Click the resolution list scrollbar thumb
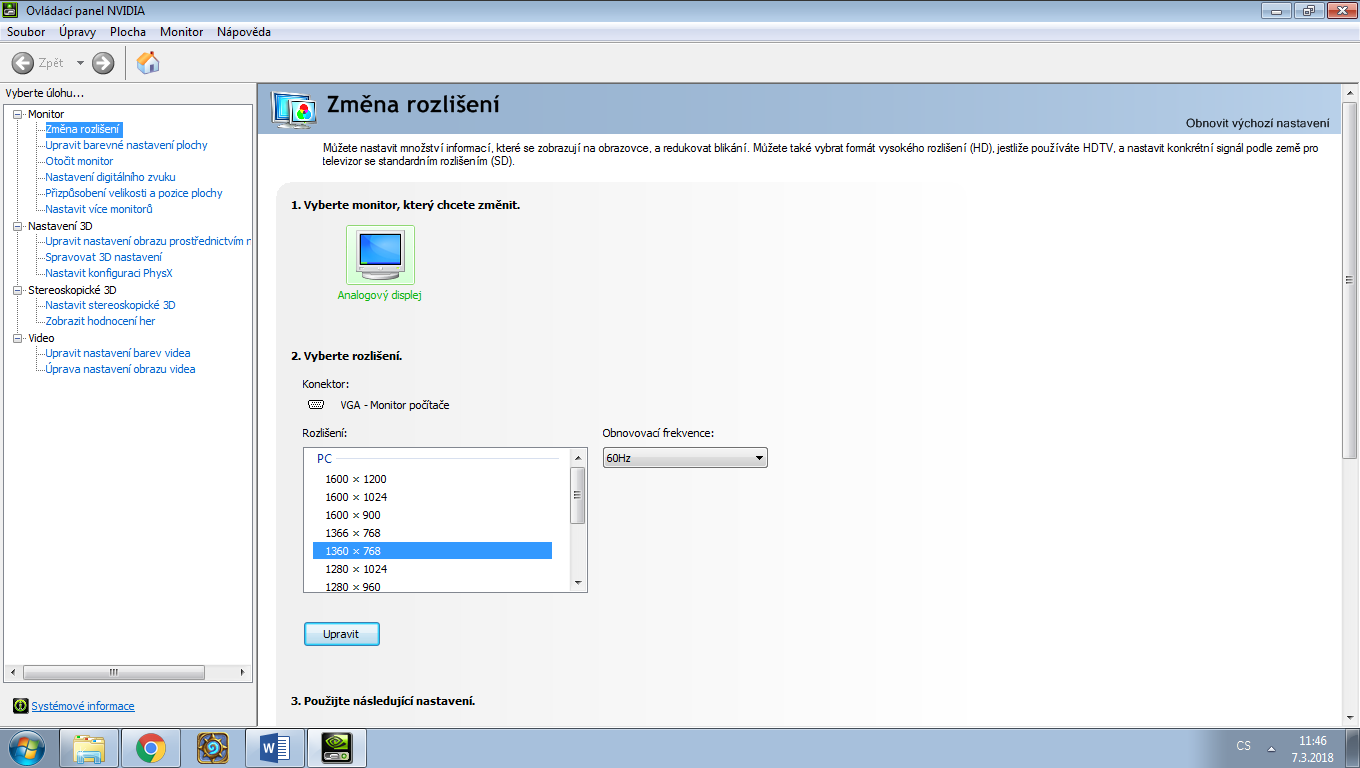 click(x=577, y=495)
